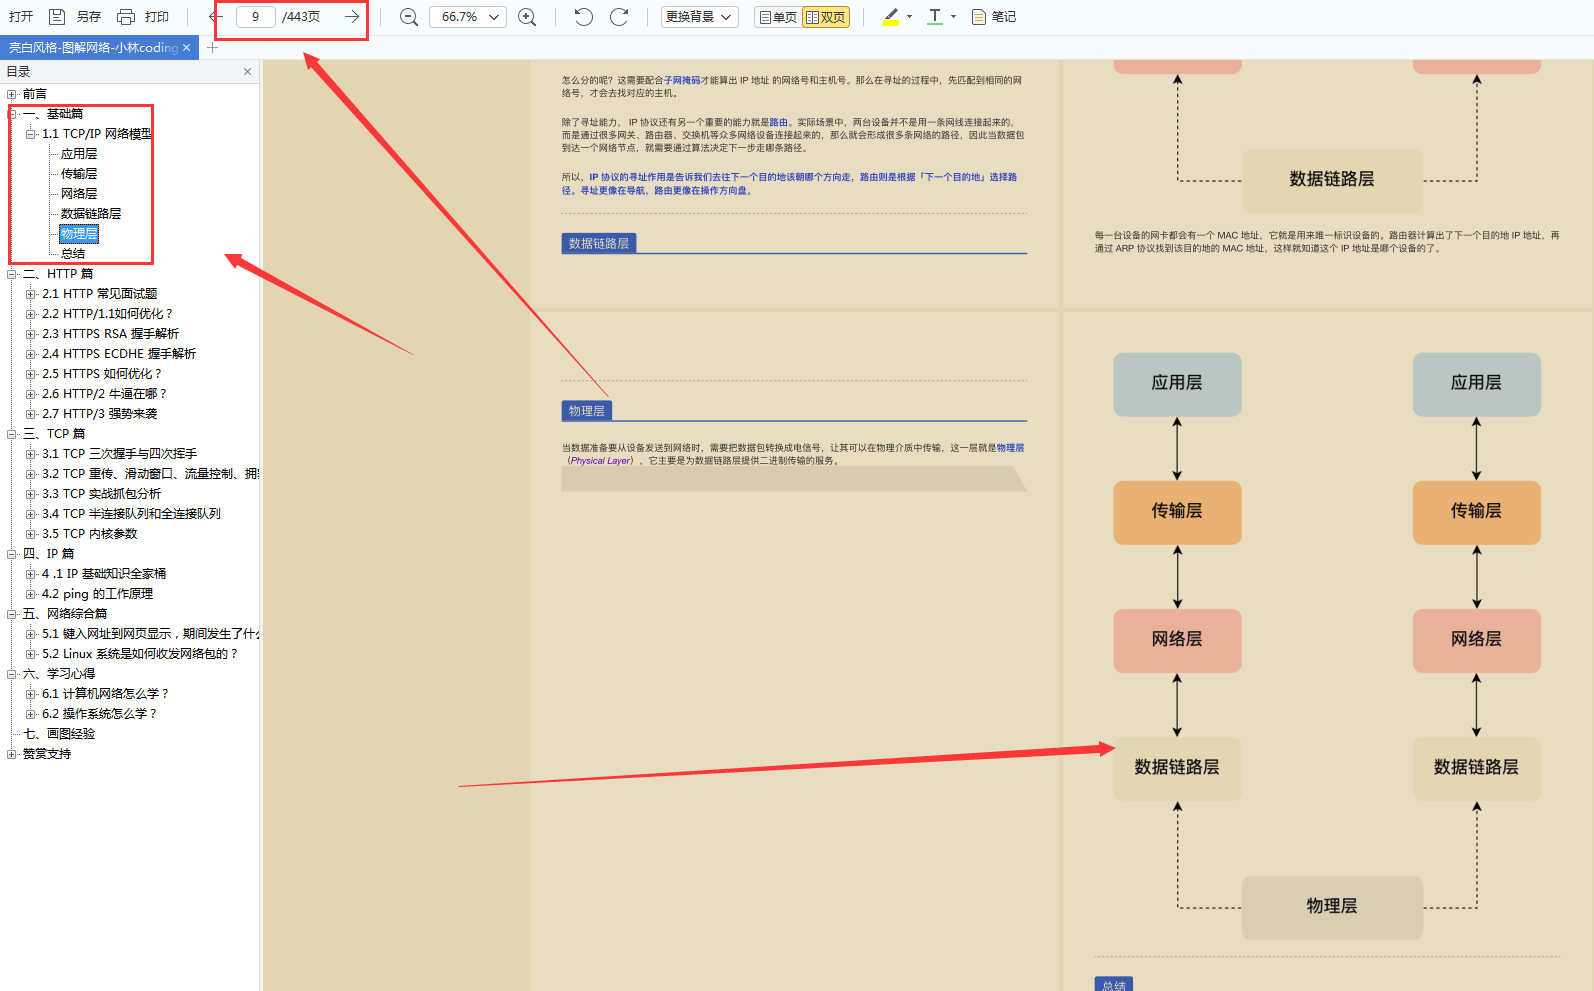Image resolution: width=1594 pixels, height=991 pixels.
Task: Rotate page clockwise icon
Action: tap(619, 17)
